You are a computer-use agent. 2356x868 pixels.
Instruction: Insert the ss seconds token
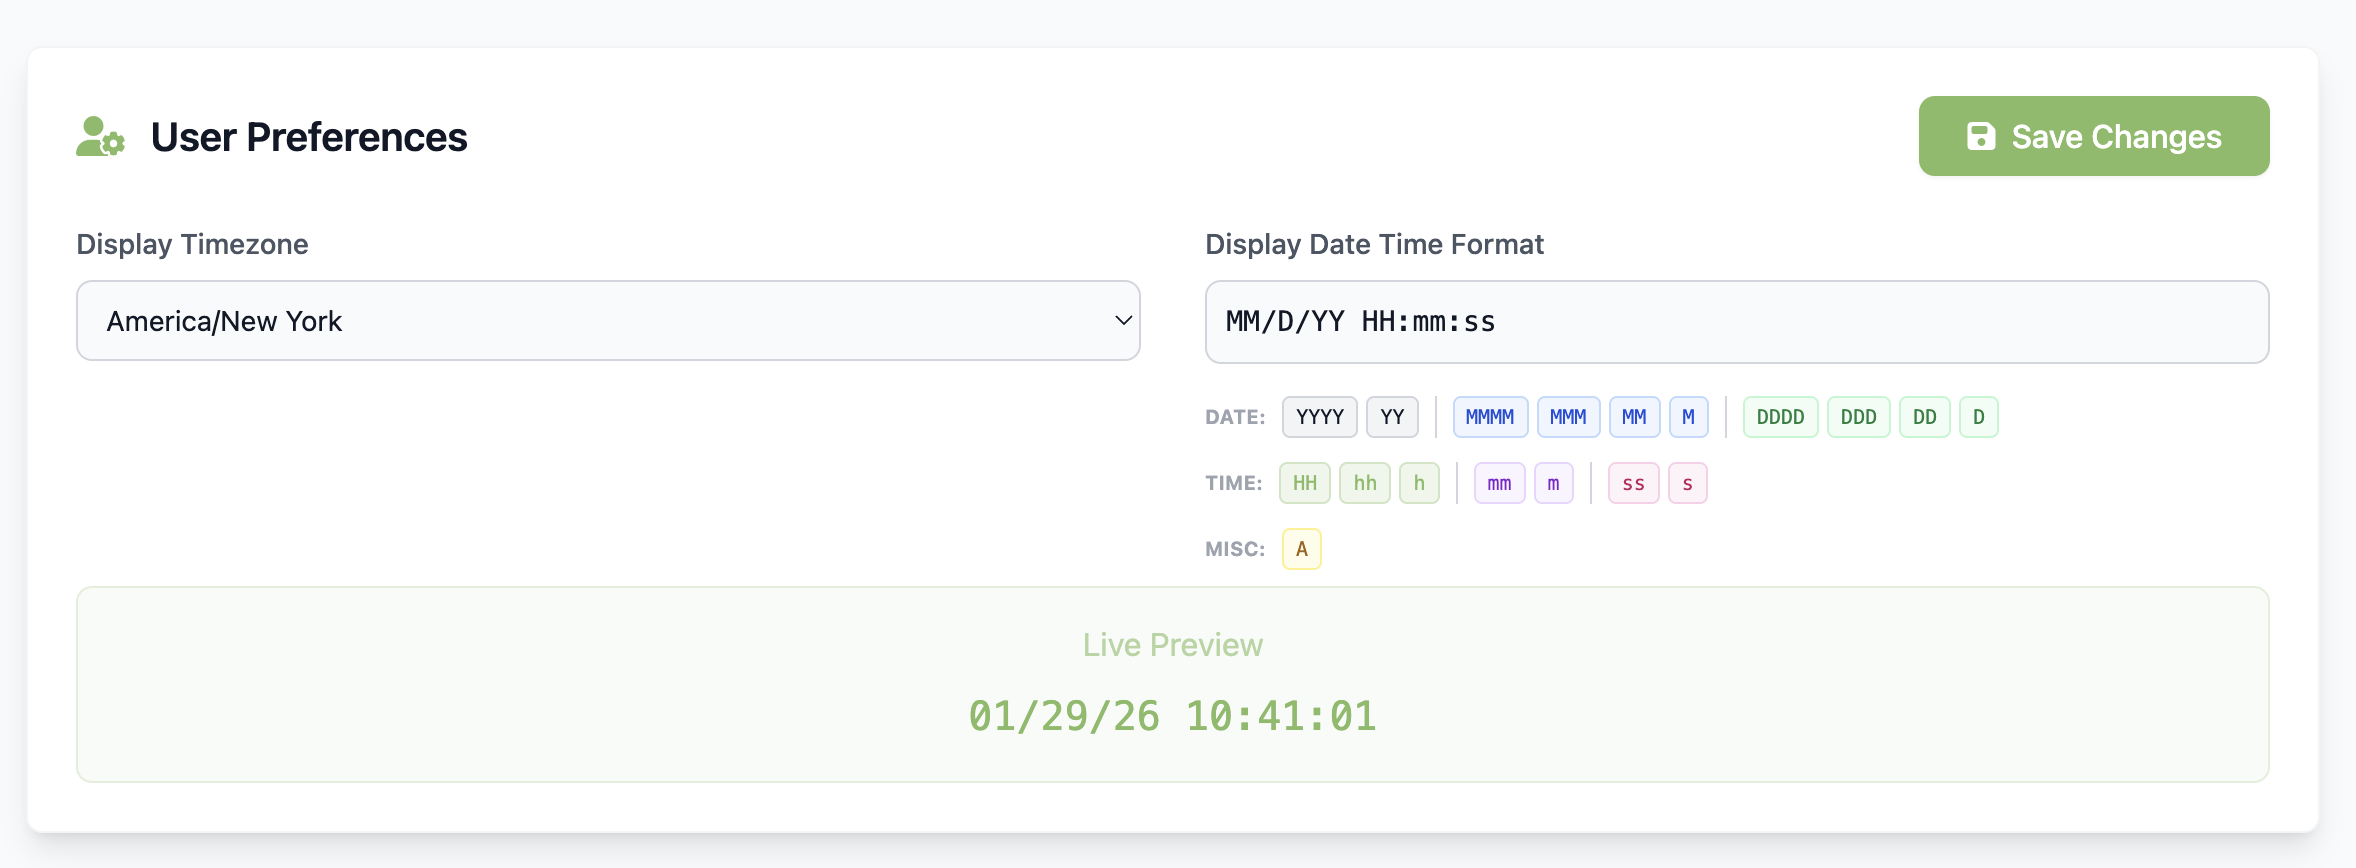[1633, 483]
